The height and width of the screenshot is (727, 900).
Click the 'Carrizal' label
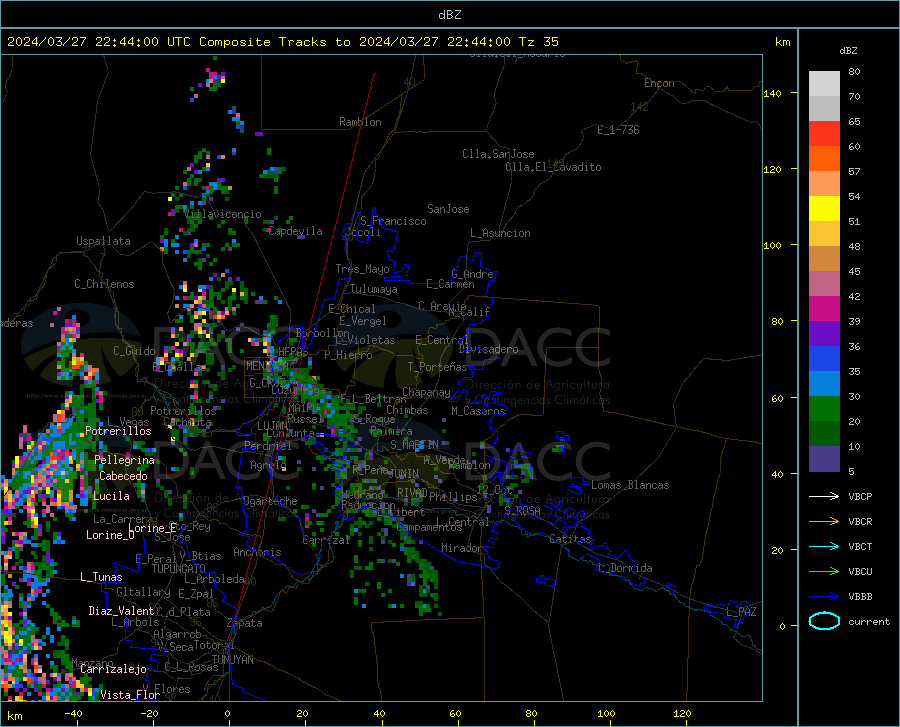point(326,540)
